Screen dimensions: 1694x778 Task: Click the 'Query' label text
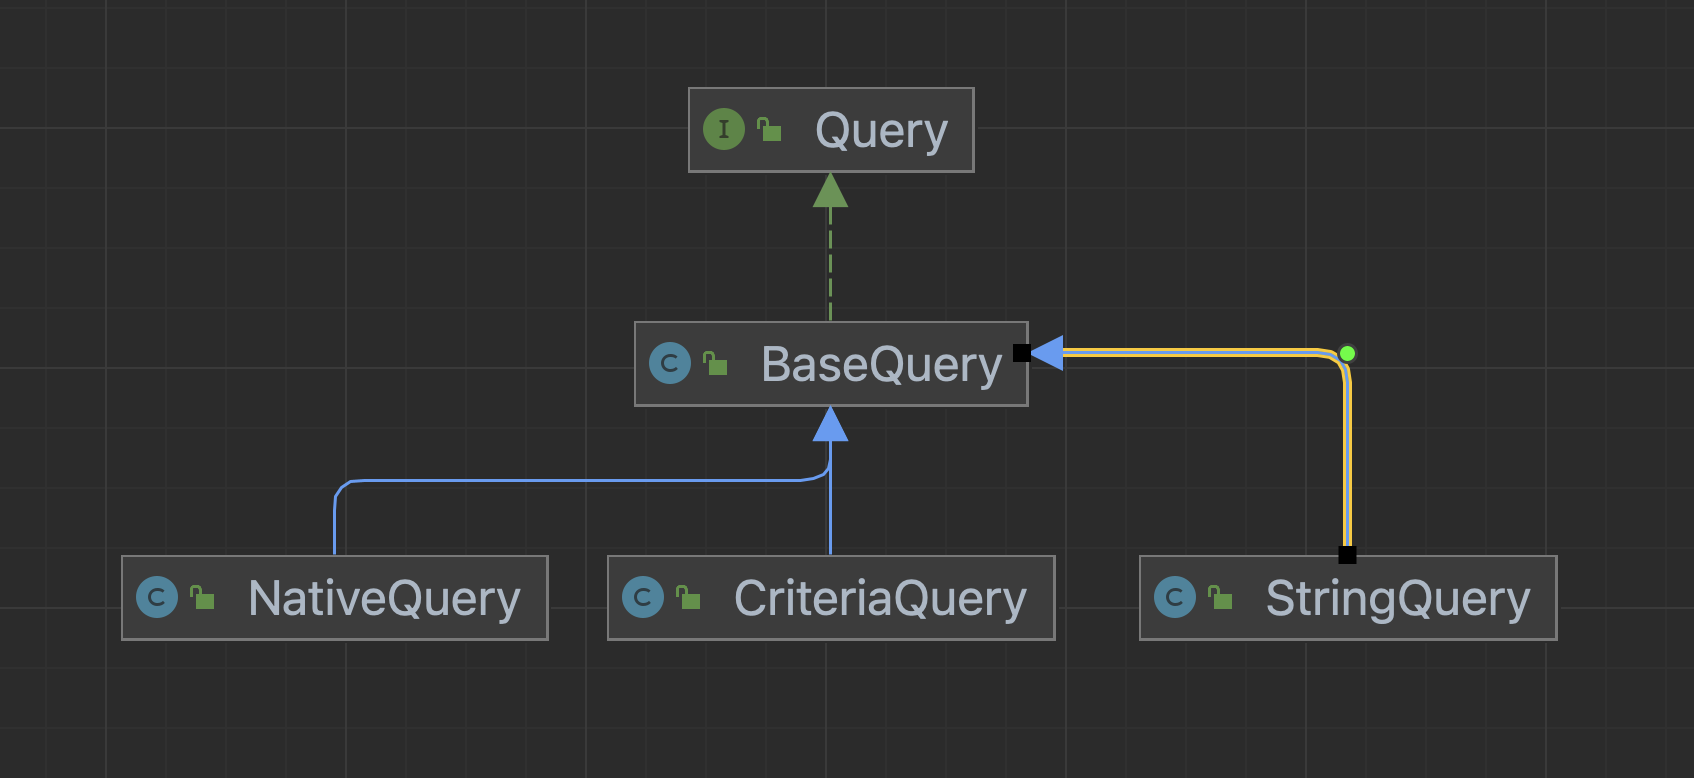coord(881,131)
